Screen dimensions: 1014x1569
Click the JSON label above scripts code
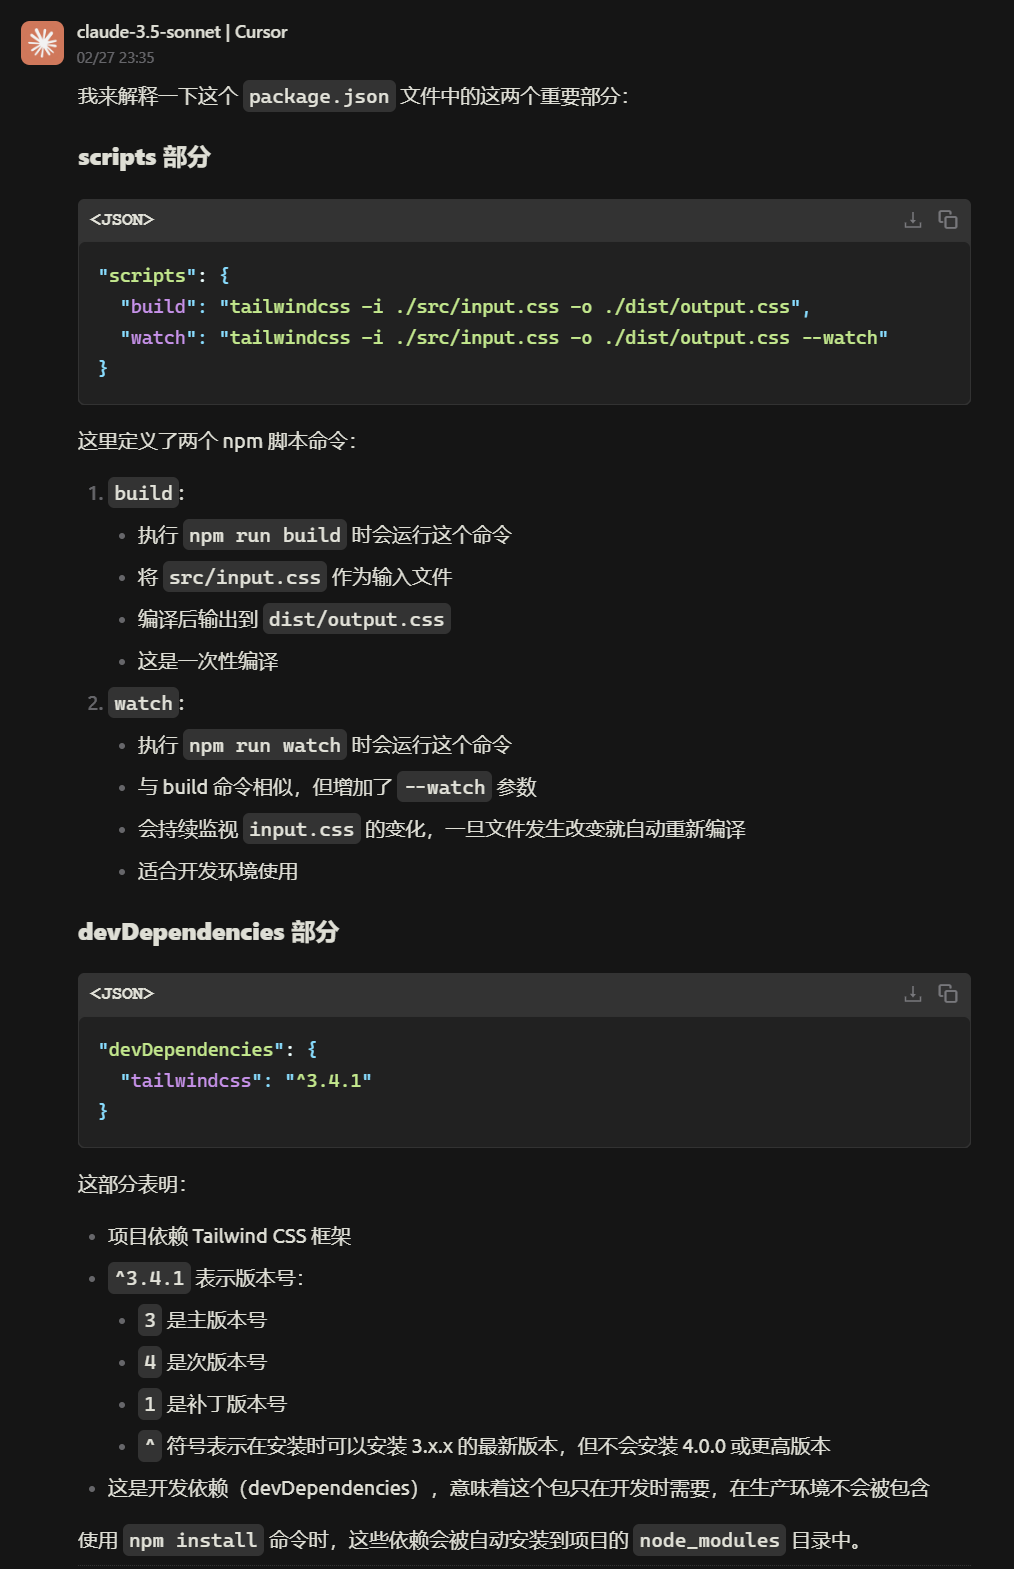(x=122, y=220)
